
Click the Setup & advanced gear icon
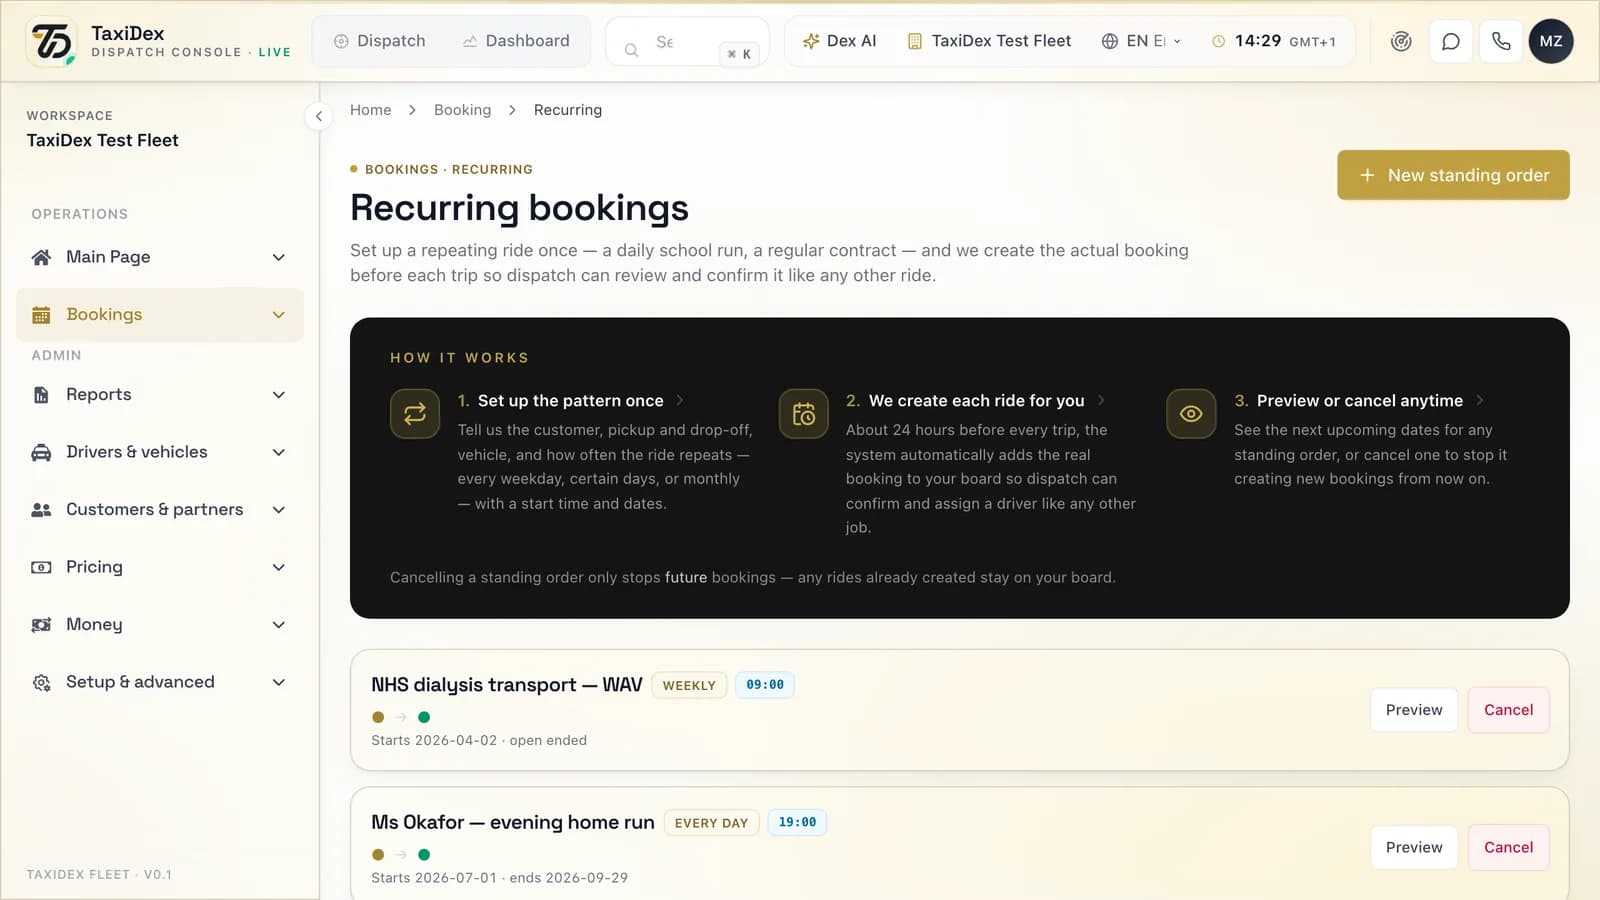coord(41,682)
